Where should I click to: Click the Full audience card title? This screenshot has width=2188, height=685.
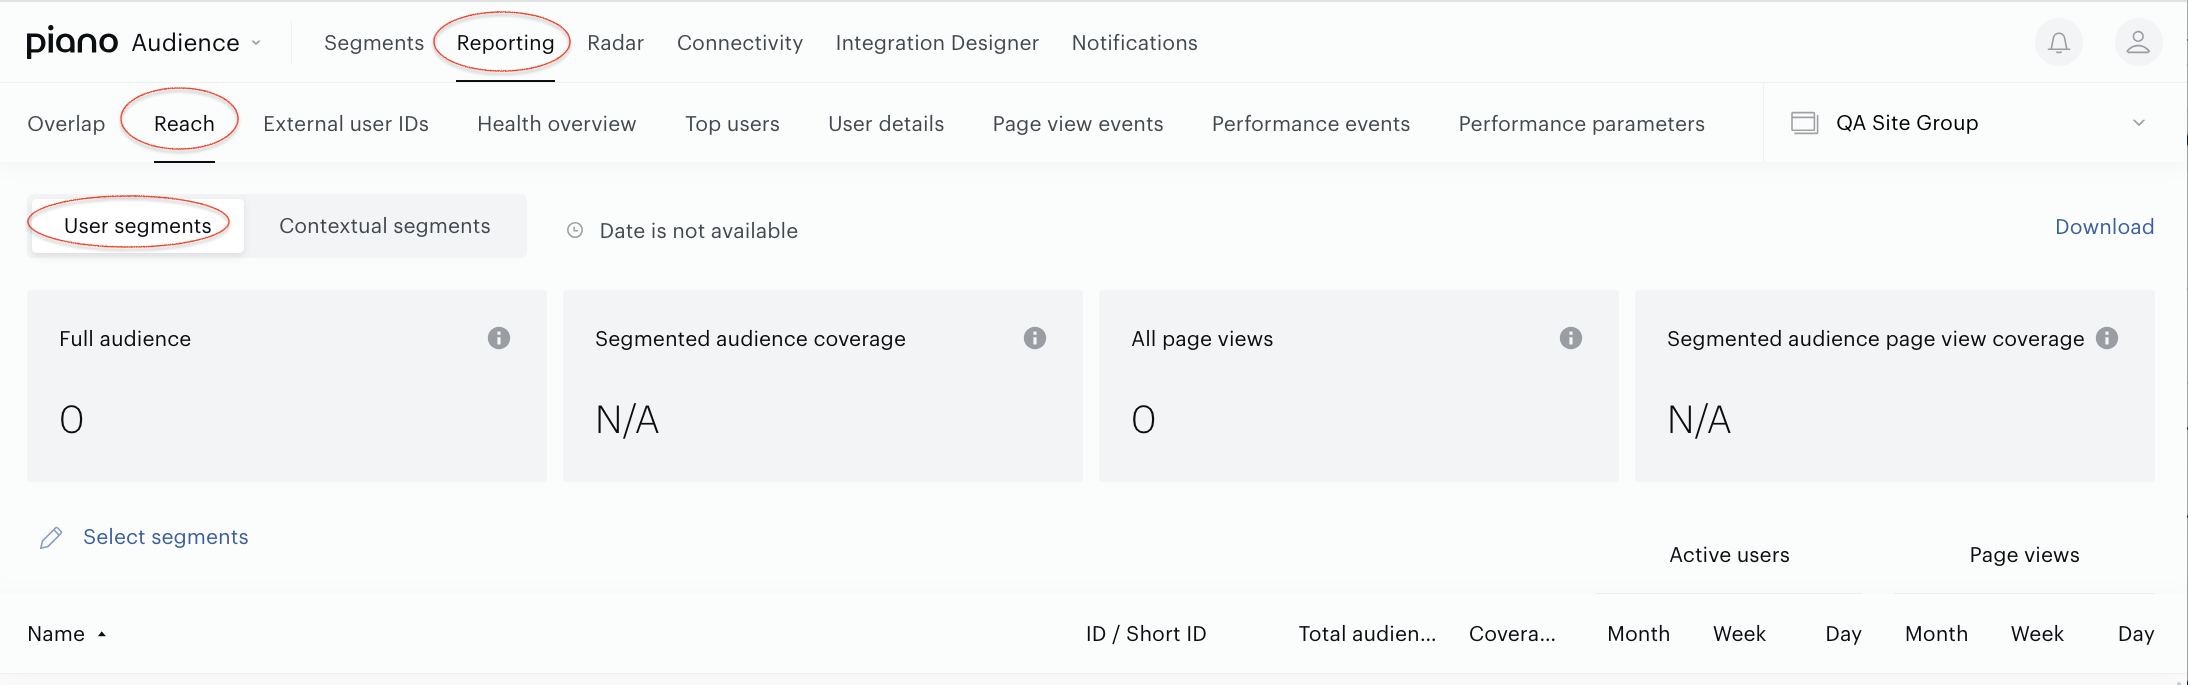point(125,339)
